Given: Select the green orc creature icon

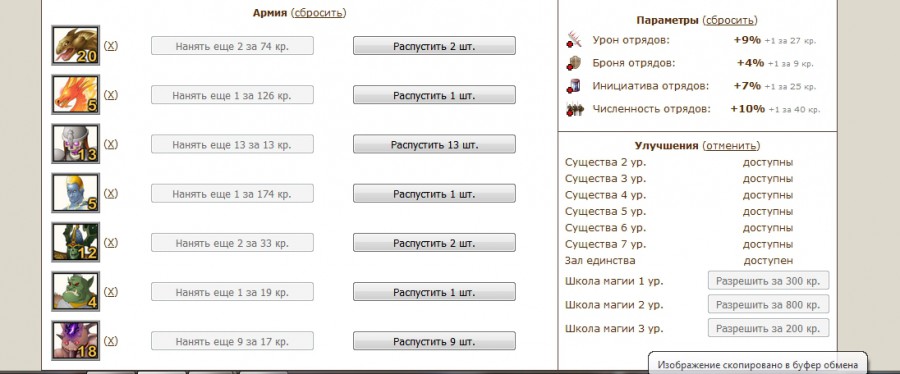Looking at the screenshot, I should point(76,291).
